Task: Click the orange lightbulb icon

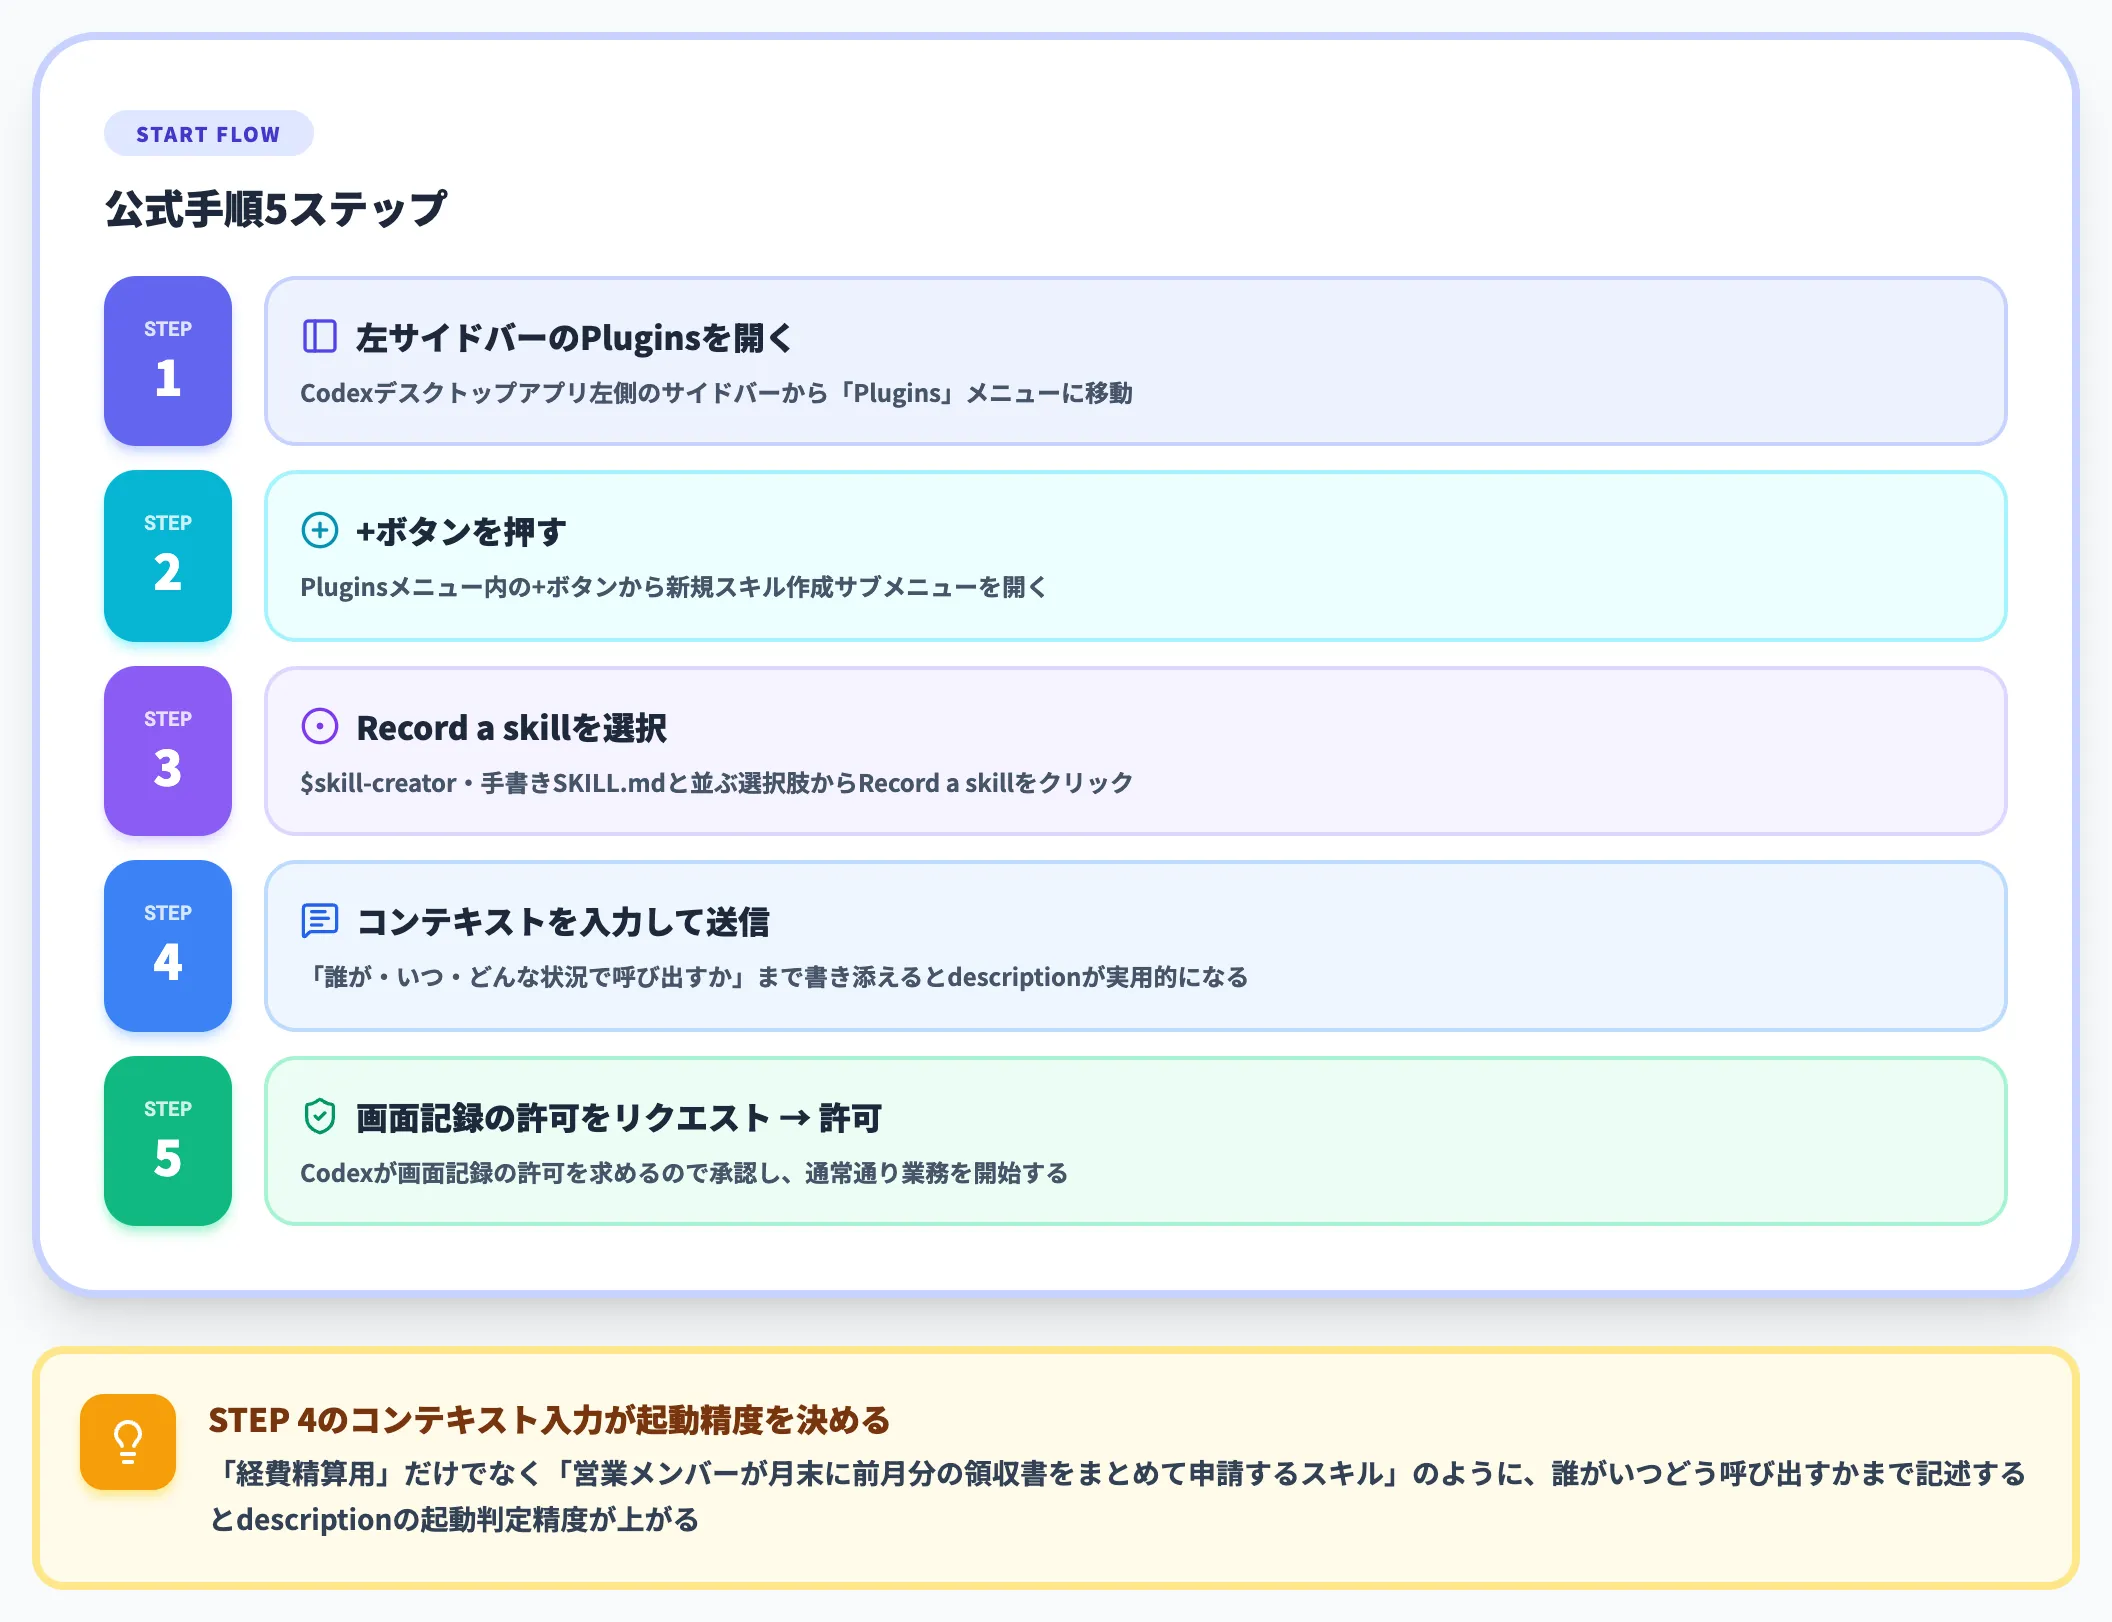Action: (128, 1442)
